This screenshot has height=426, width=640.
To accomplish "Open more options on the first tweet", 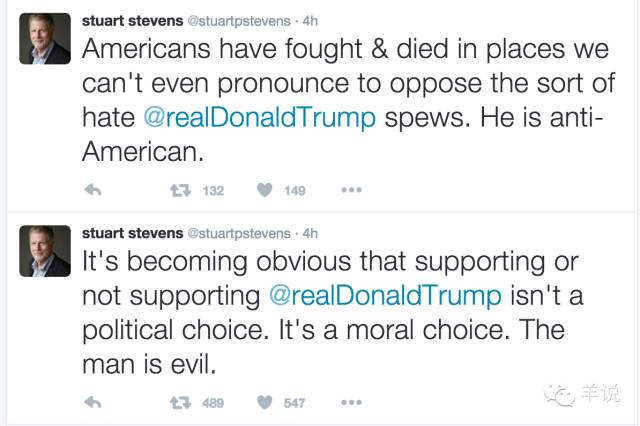I will [x=351, y=190].
